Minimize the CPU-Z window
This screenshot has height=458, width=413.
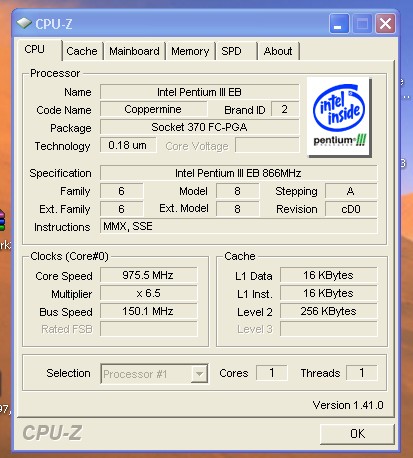point(339,24)
